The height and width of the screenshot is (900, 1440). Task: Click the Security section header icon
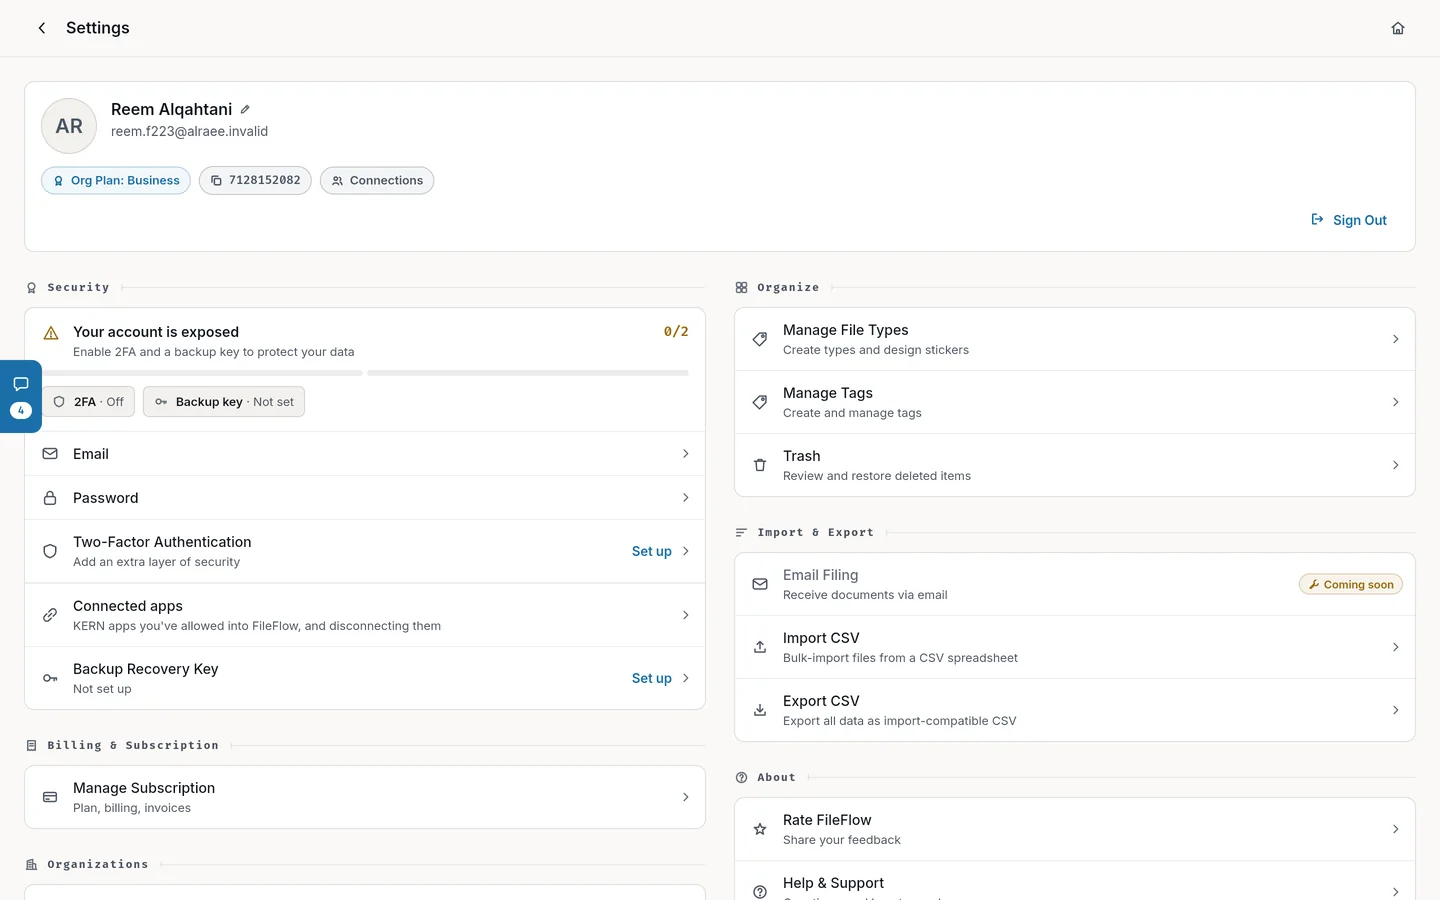(31, 288)
